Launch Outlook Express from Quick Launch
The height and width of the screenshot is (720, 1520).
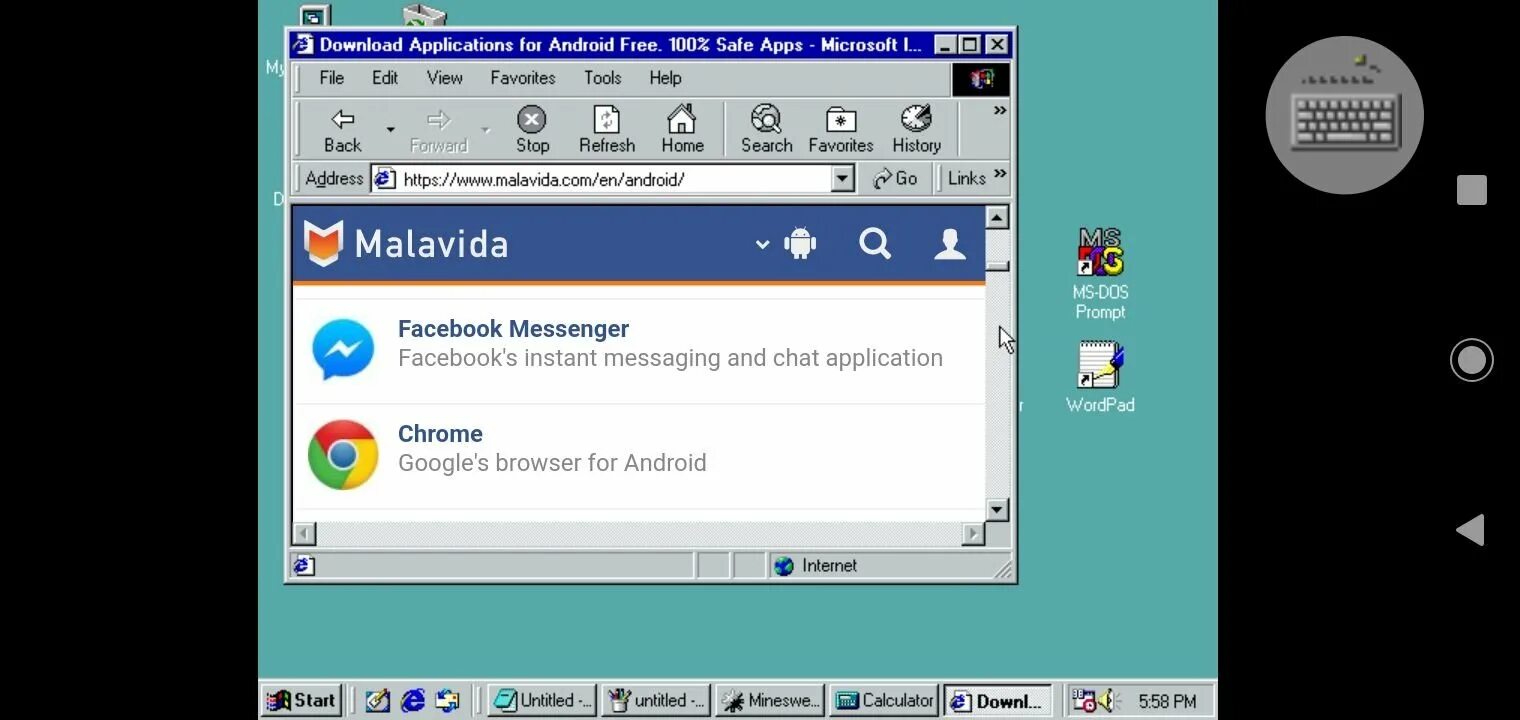coord(447,700)
